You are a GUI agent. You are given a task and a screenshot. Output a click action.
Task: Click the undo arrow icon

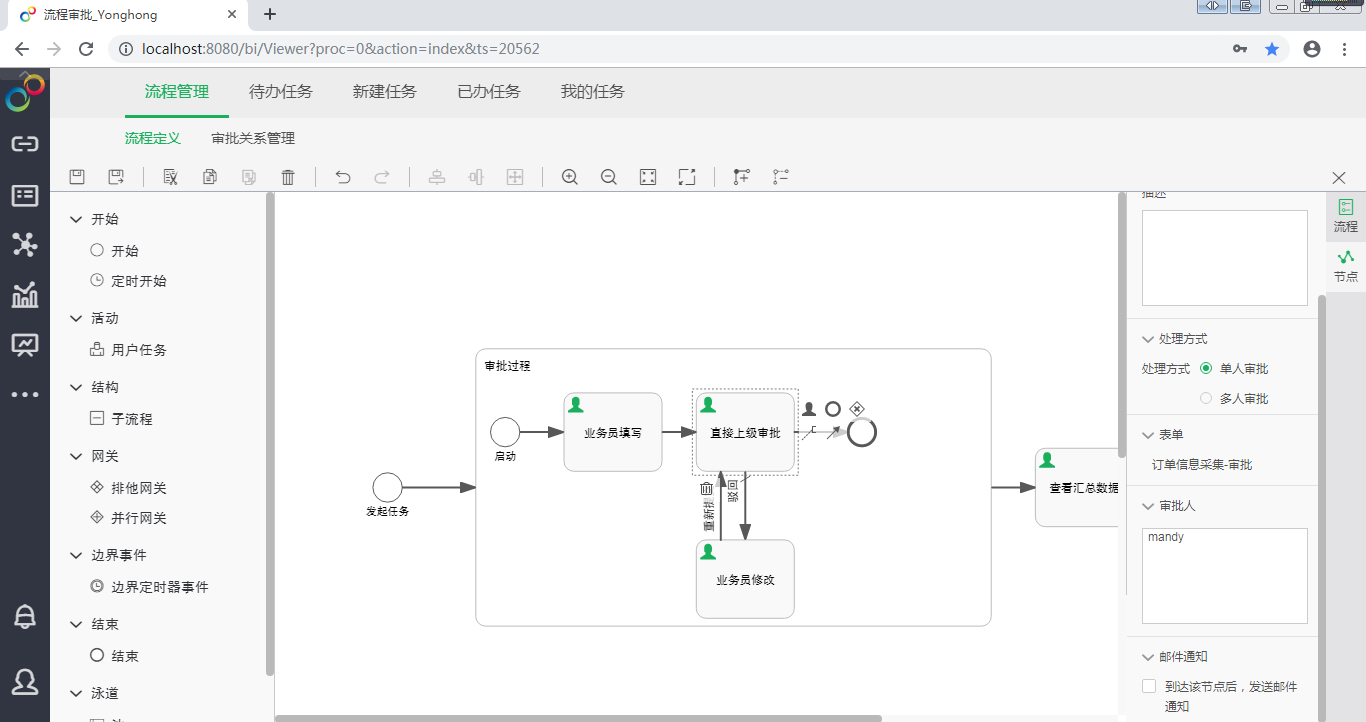pyautogui.click(x=343, y=177)
